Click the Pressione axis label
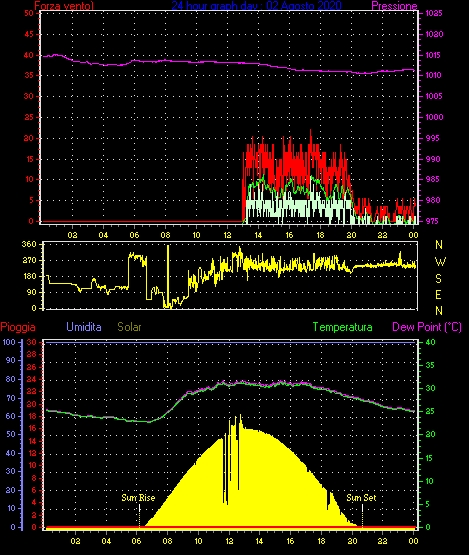This screenshot has height=555, width=469. (x=394, y=6)
